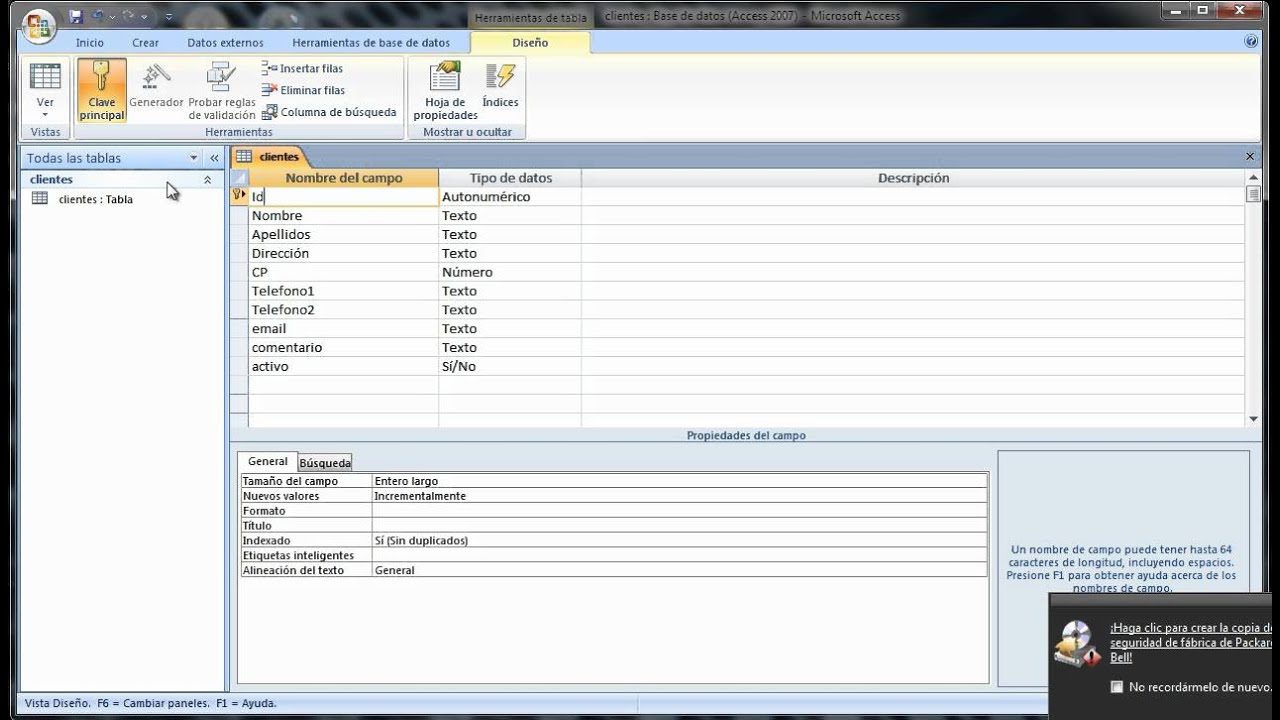
Task: Click the Nuevos valores Incrementalmente value
Action: 680,496
